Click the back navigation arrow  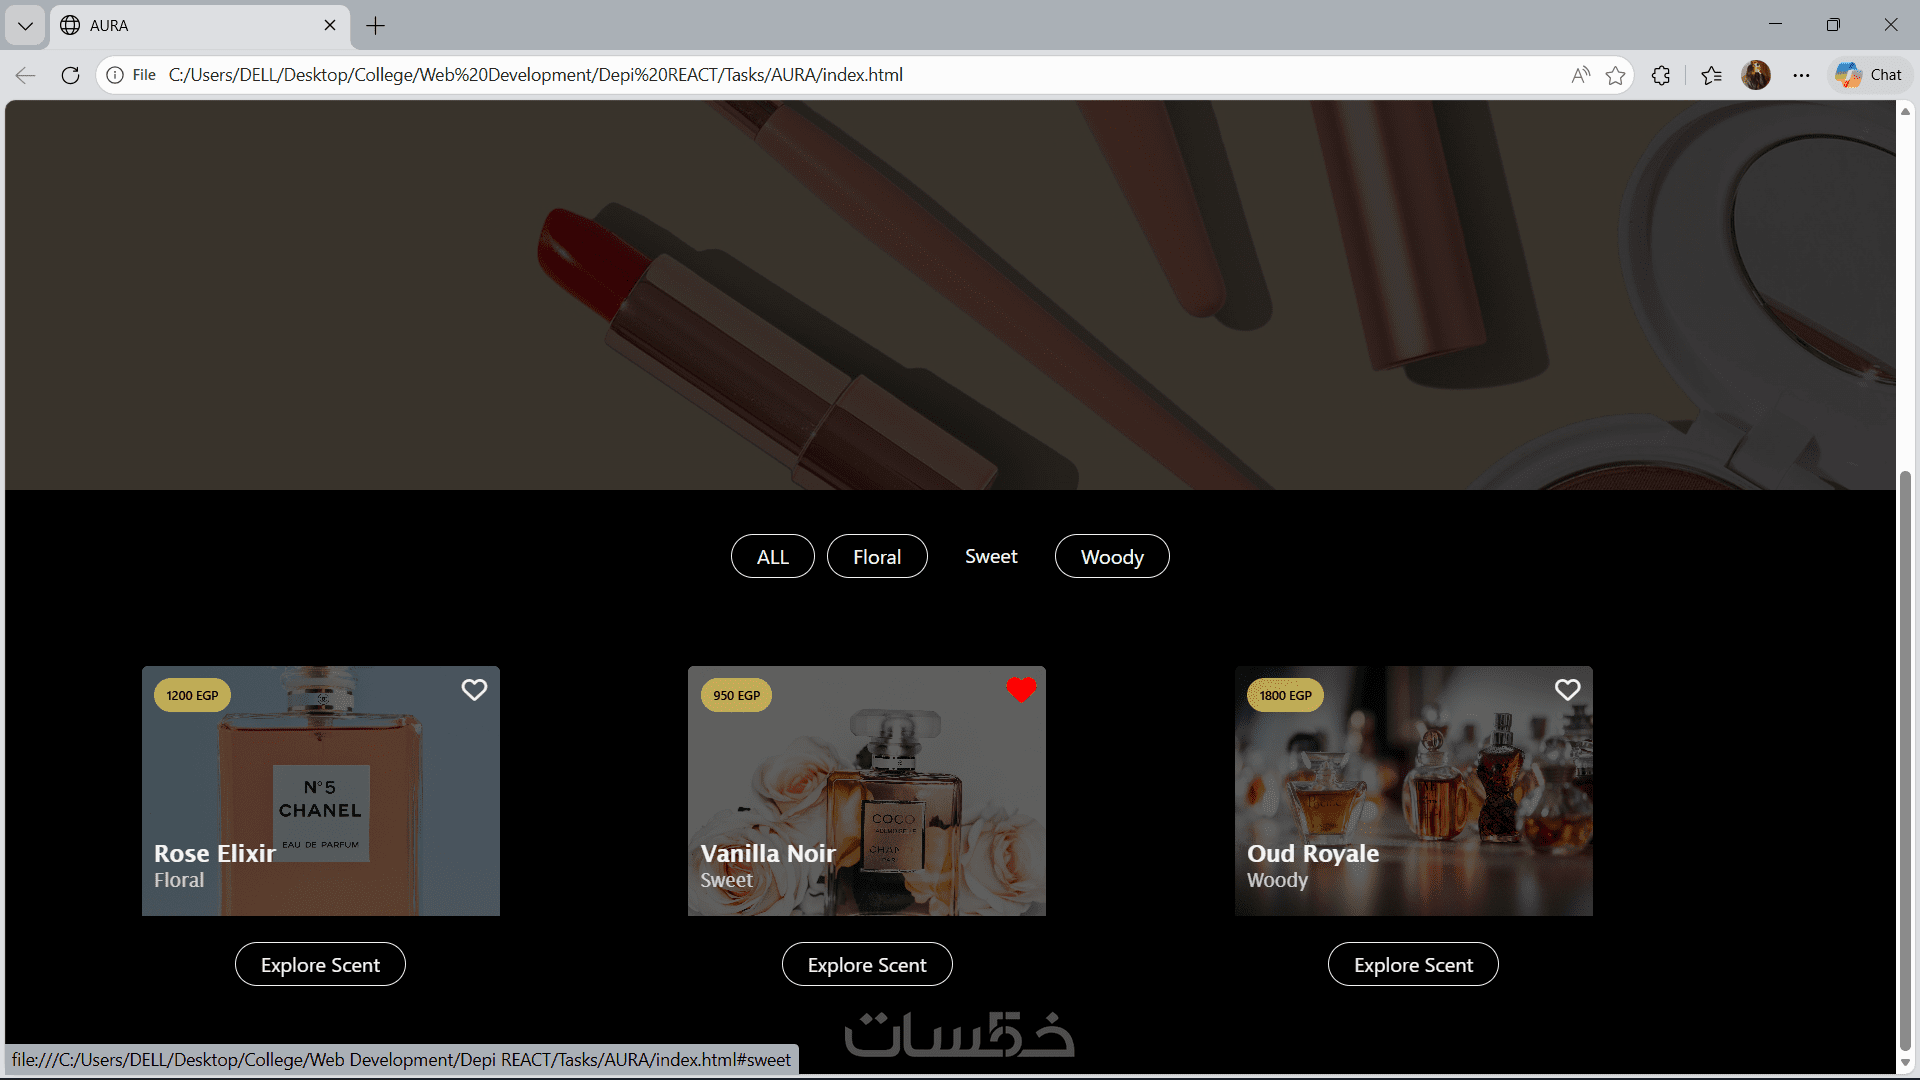pyautogui.click(x=26, y=75)
